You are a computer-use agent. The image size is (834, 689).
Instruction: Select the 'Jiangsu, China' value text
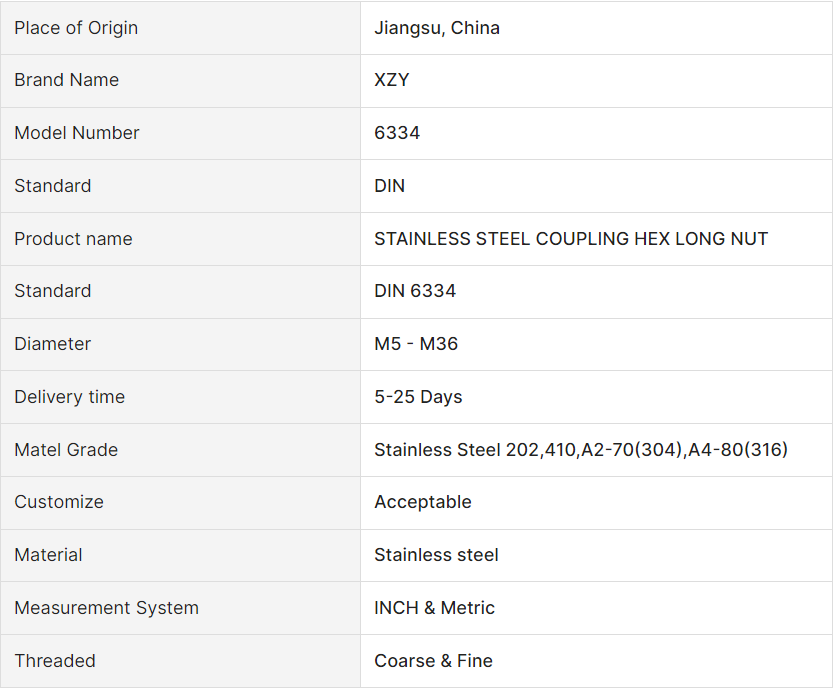tap(437, 28)
